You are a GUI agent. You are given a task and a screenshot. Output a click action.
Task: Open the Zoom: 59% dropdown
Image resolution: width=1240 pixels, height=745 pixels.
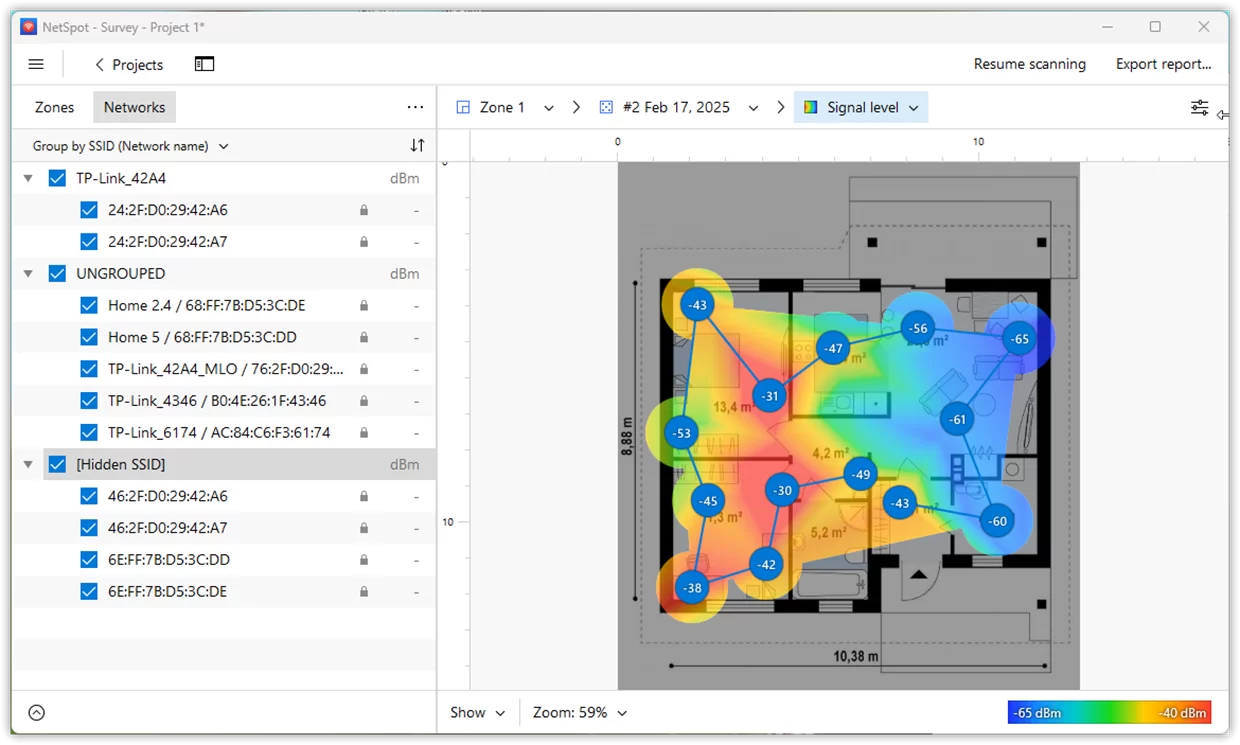coord(580,713)
